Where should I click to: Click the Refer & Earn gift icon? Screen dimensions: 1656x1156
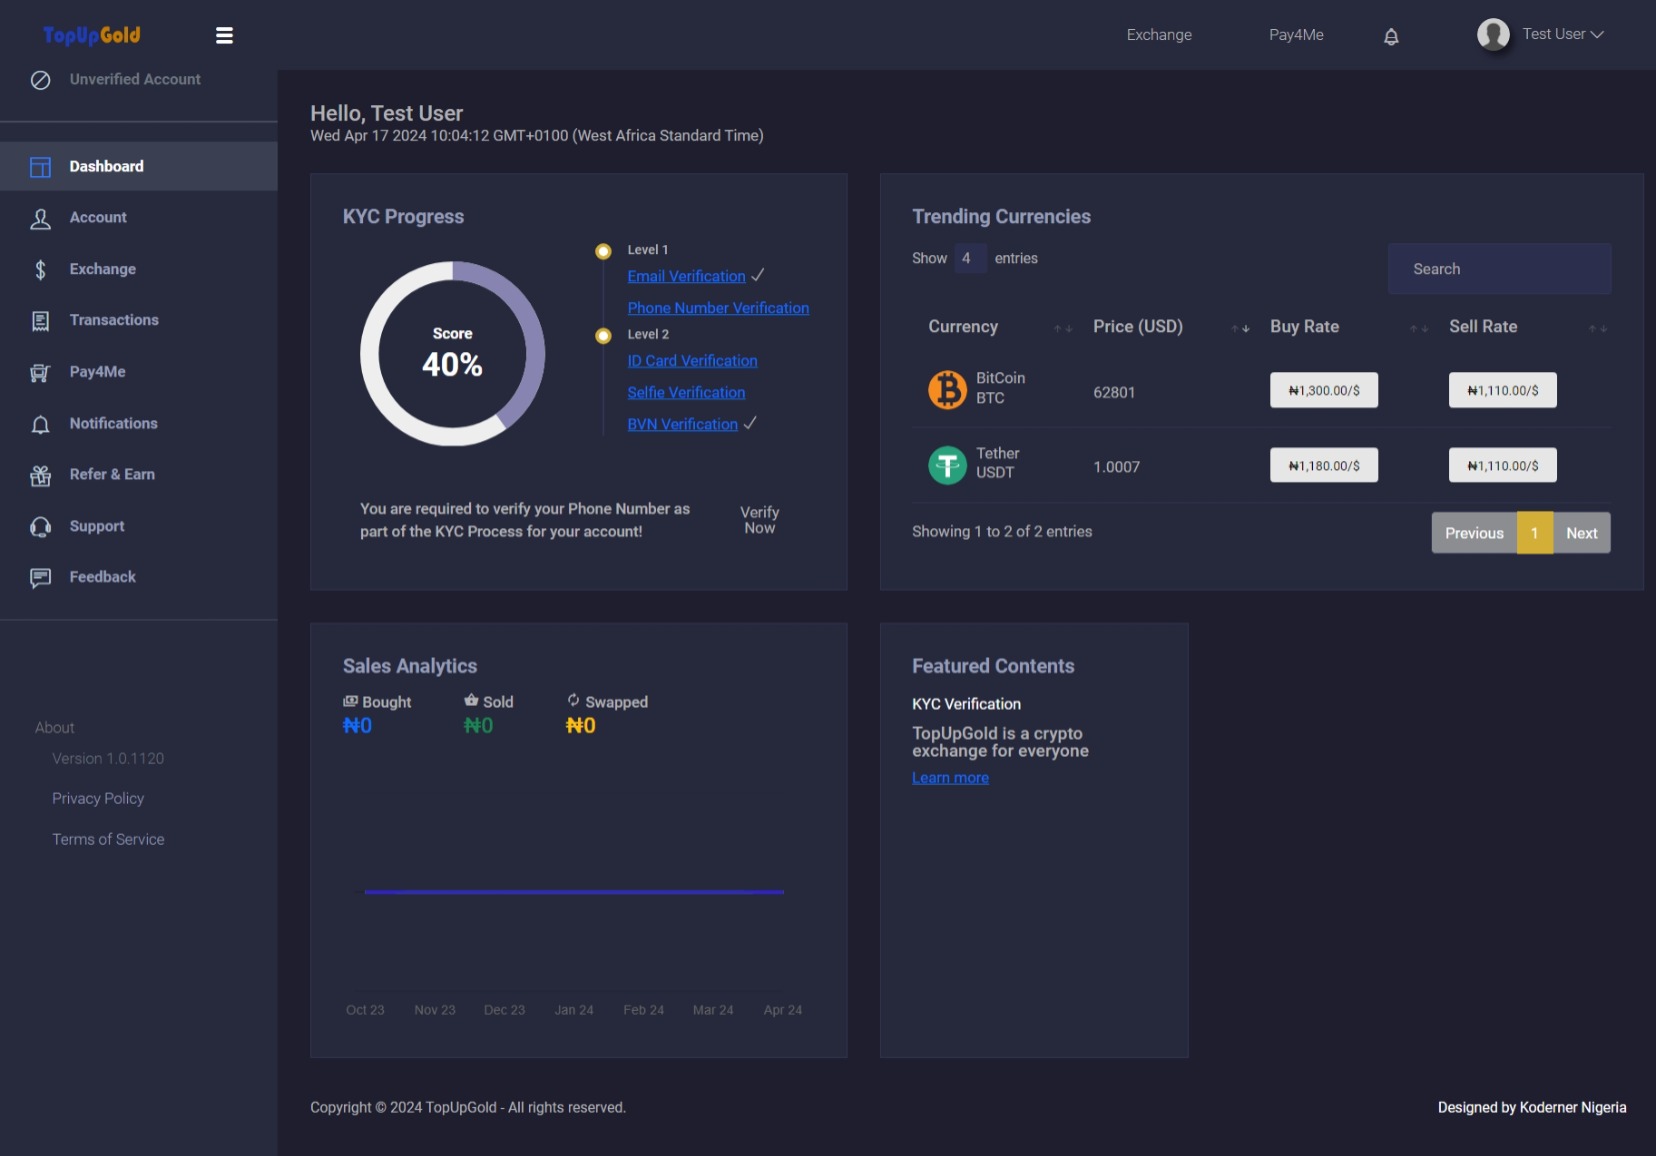(x=40, y=475)
